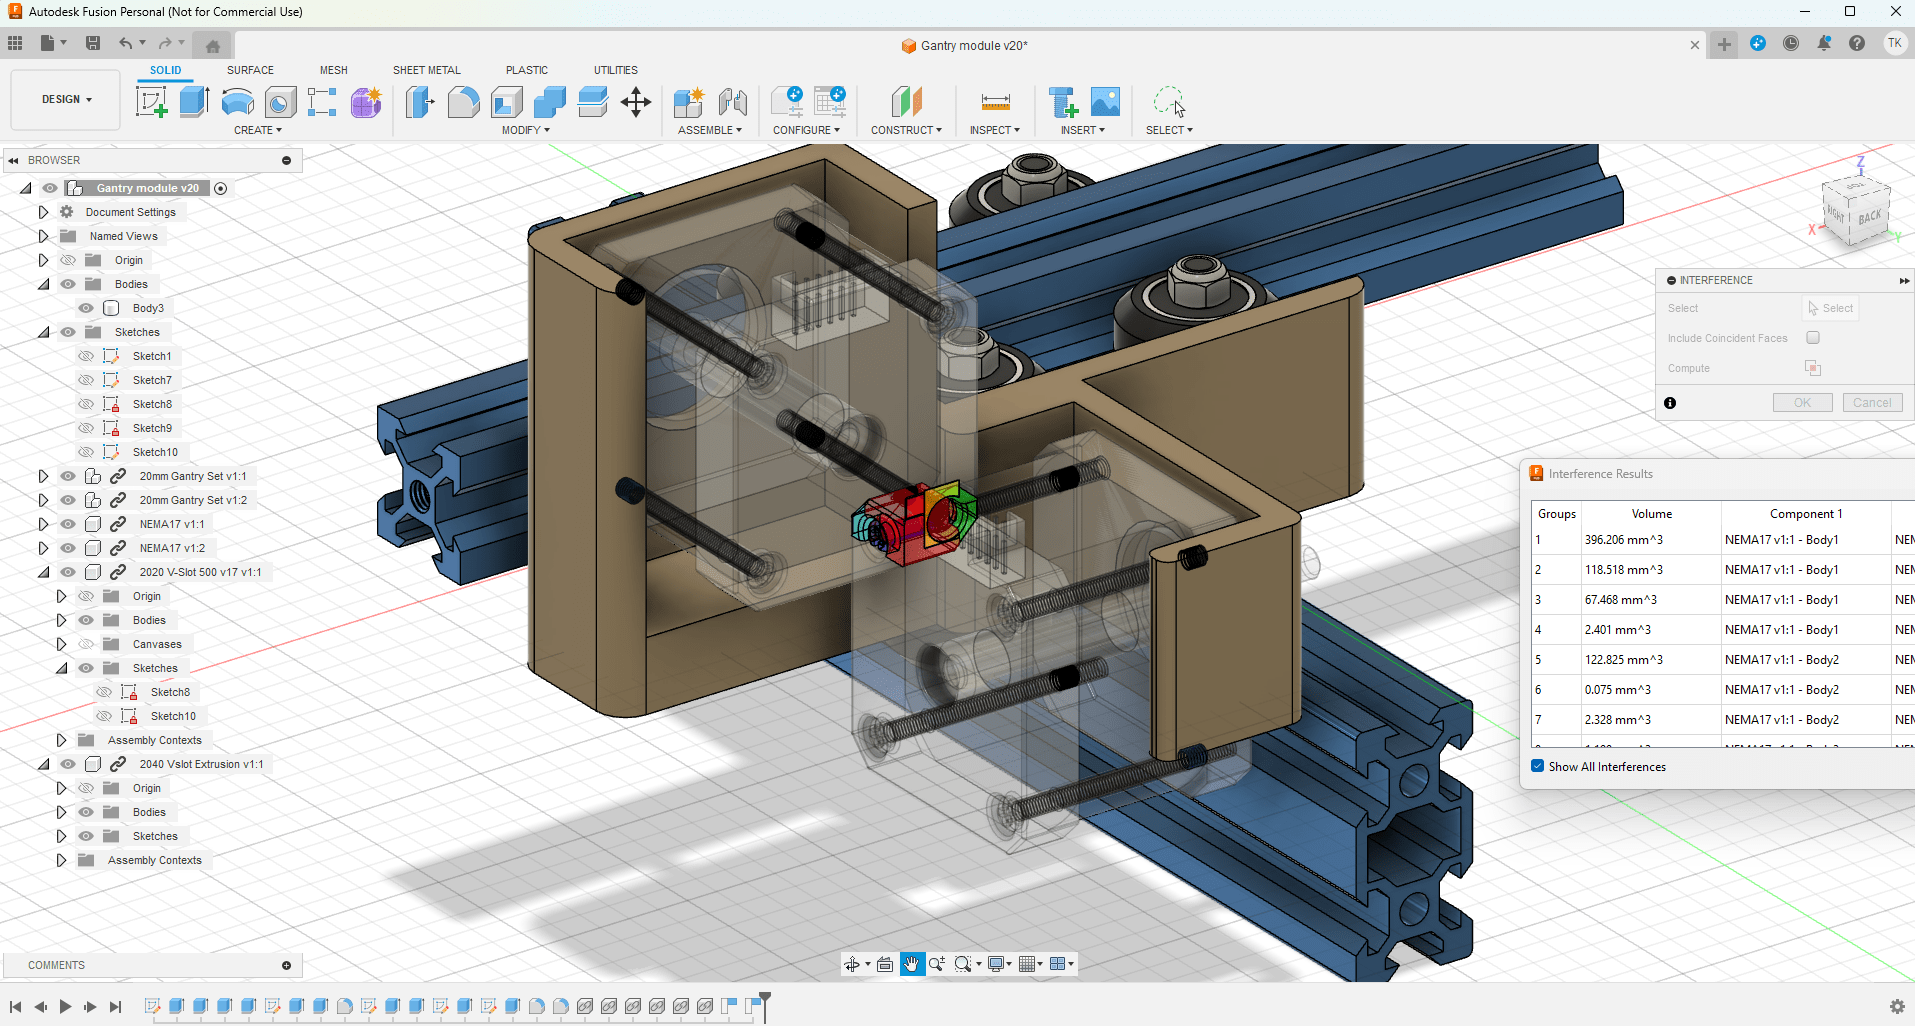Screen dimensions: 1915x1026
Task: Select the Extrude tool icon
Action: (x=194, y=102)
